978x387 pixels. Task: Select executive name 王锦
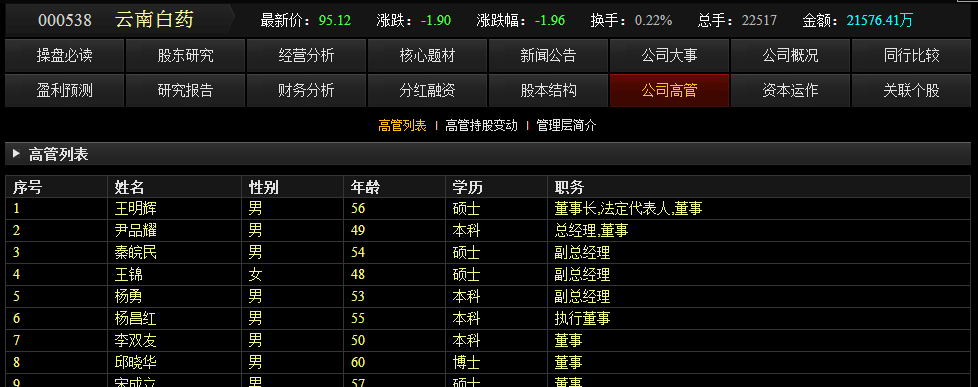click(128, 274)
